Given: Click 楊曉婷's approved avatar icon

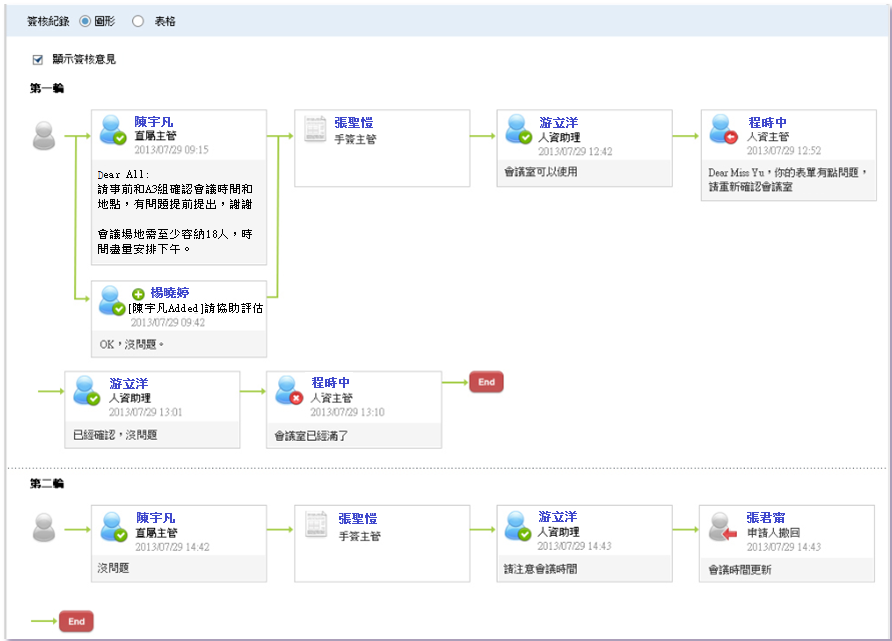Looking at the screenshot, I should coord(112,301).
